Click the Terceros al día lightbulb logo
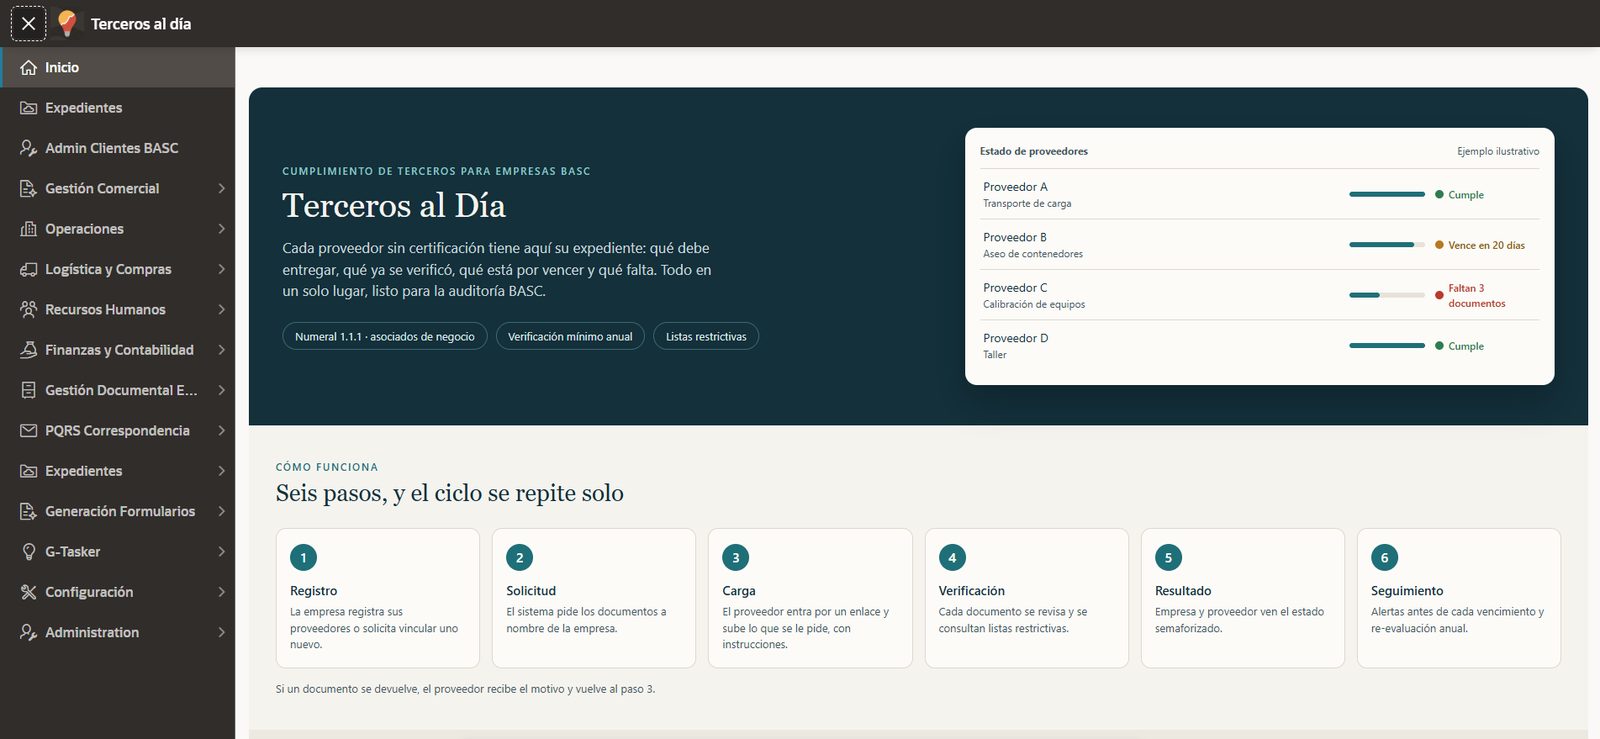 (x=67, y=23)
